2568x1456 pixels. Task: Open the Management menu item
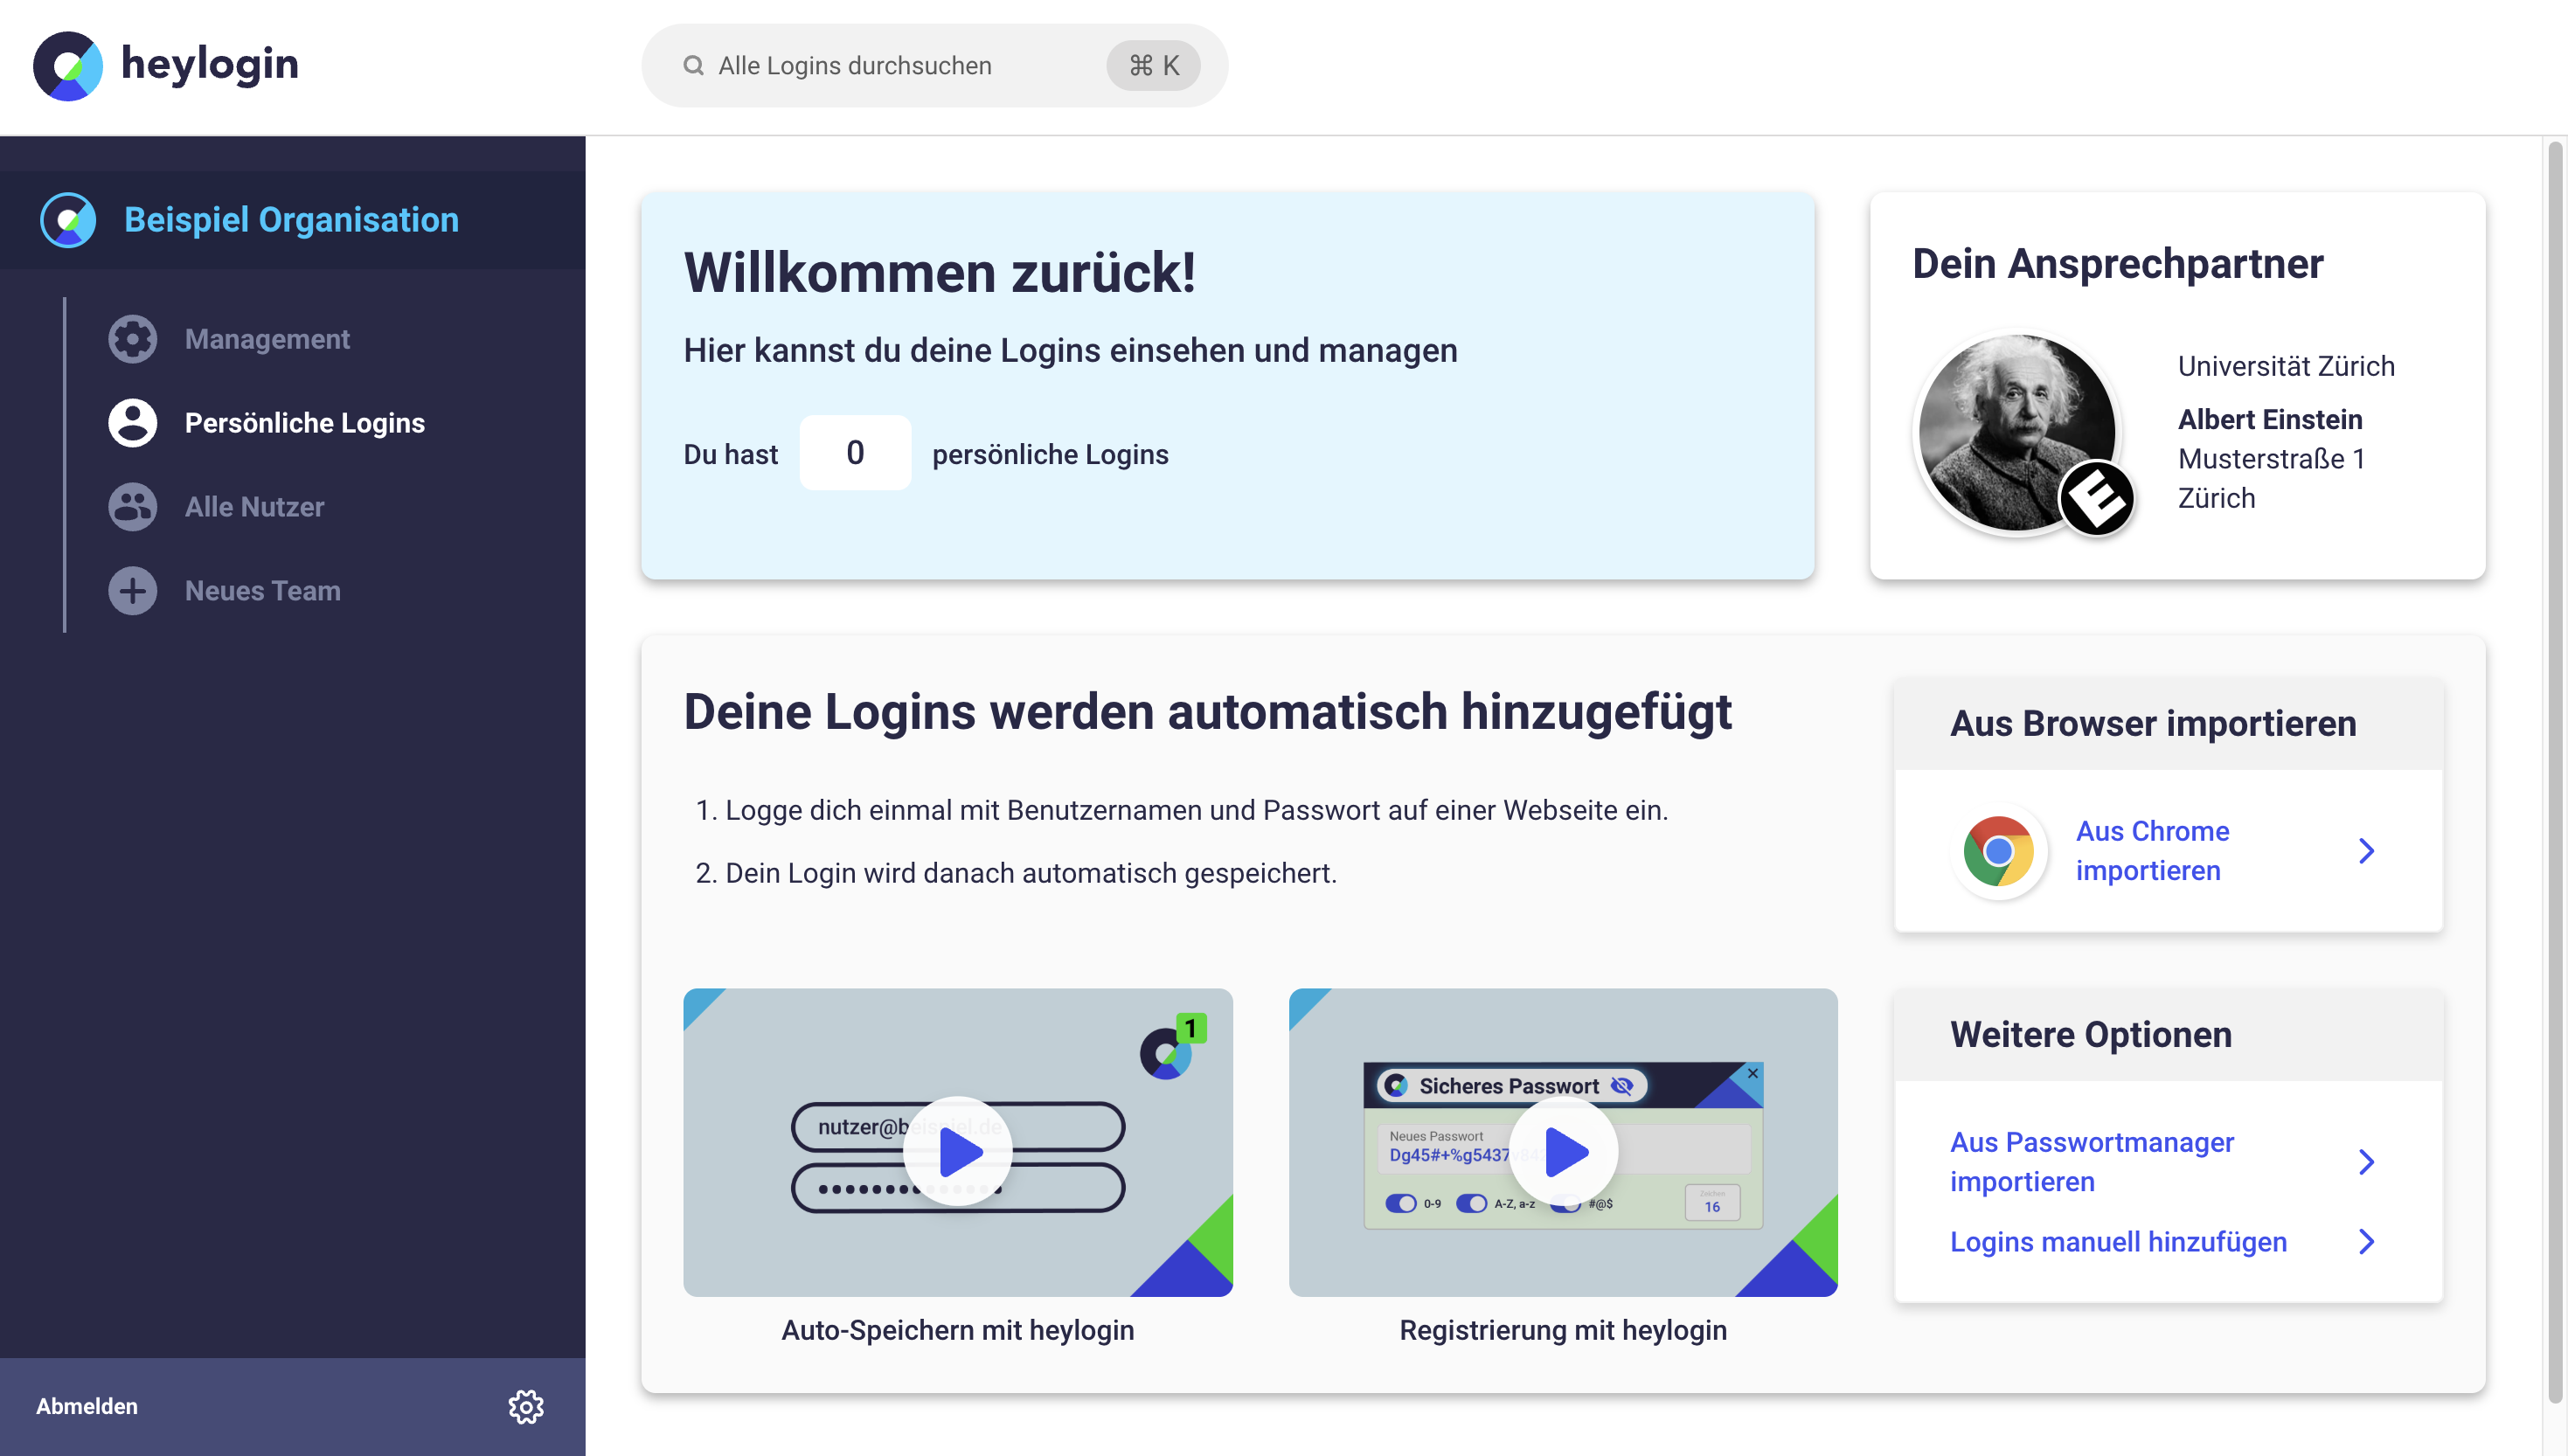[267, 339]
